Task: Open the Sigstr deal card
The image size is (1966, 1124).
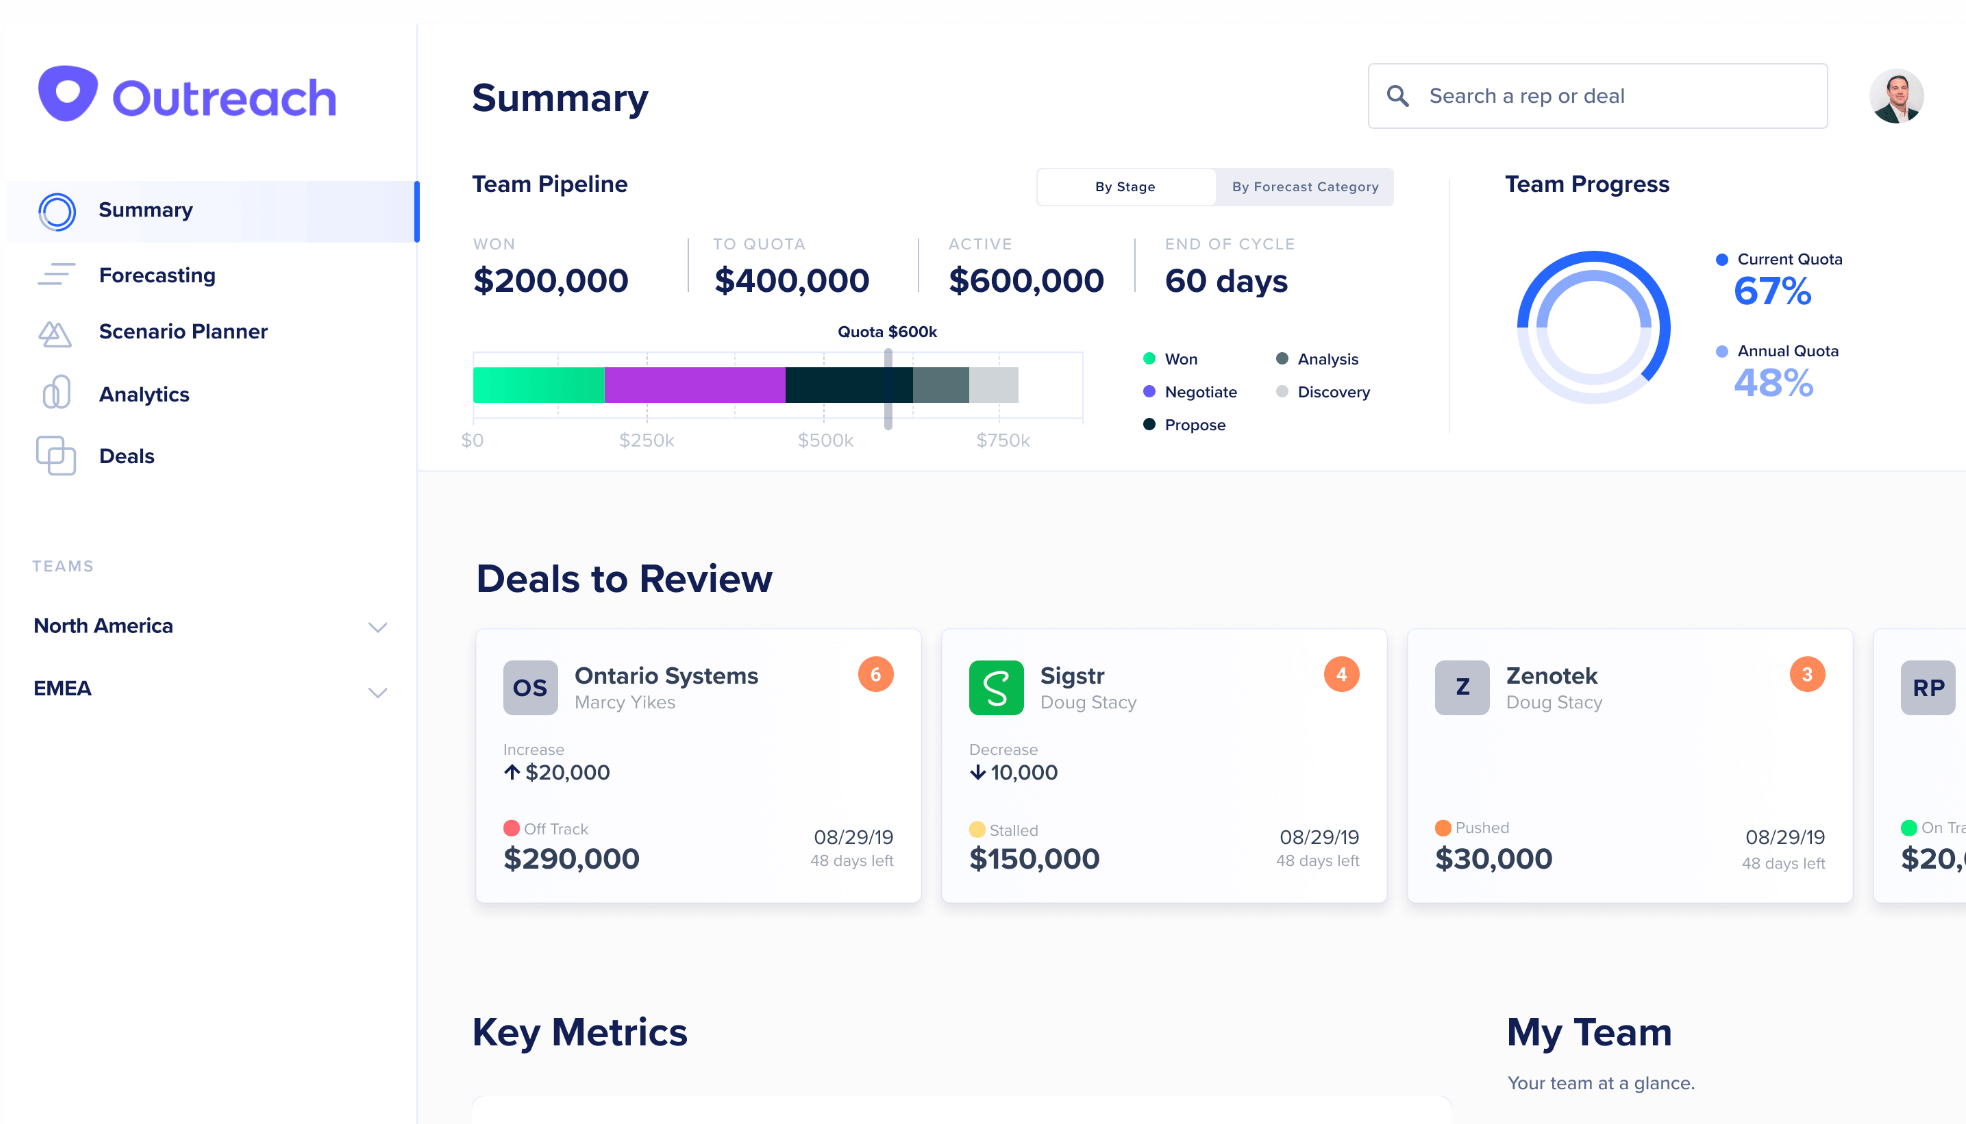Action: click(1163, 766)
